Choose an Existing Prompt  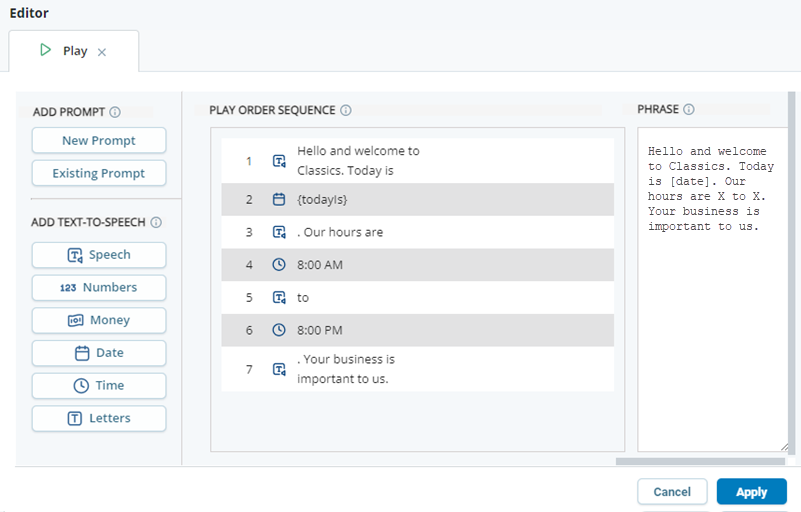pyautogui.click(x=99, y=173)
